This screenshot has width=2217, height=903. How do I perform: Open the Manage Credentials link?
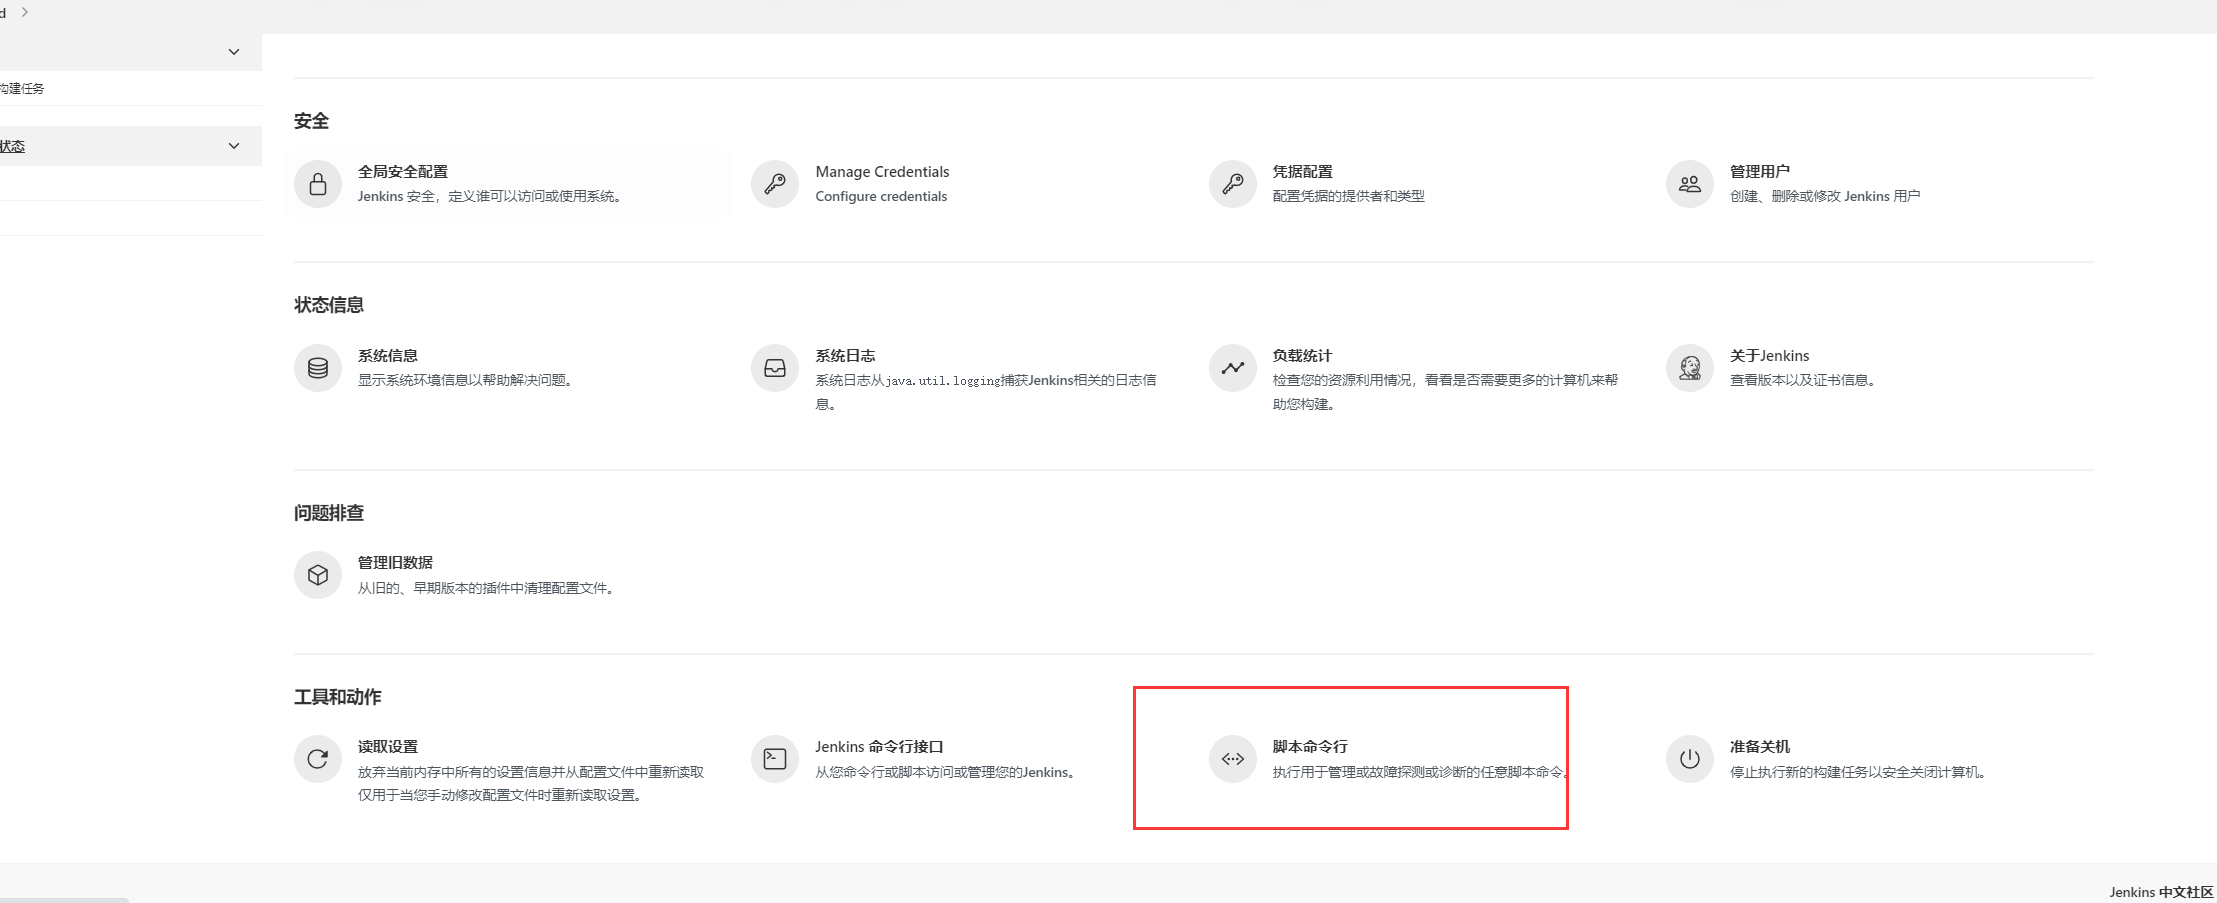tap(882, 172)
